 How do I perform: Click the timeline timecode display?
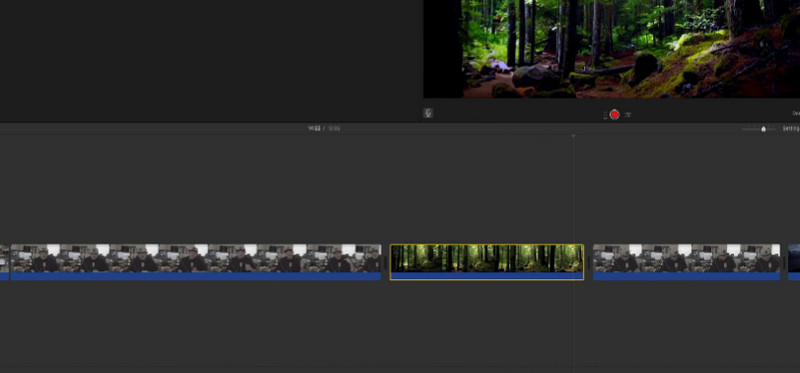[324, 129]
